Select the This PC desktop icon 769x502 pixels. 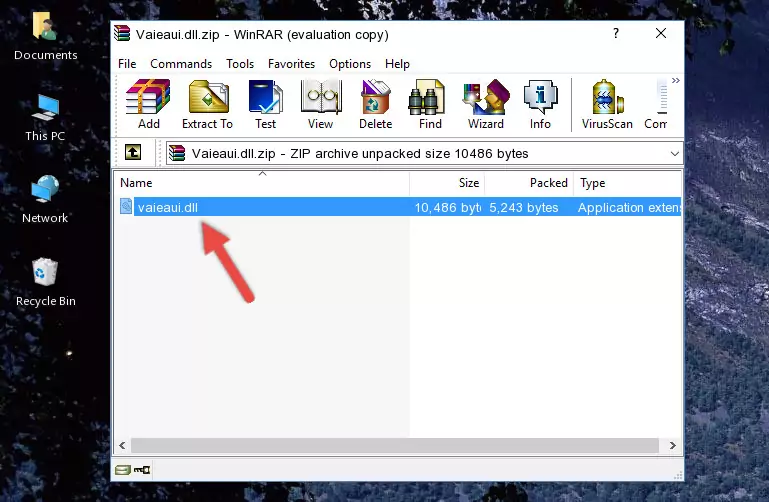click(45, 118)
